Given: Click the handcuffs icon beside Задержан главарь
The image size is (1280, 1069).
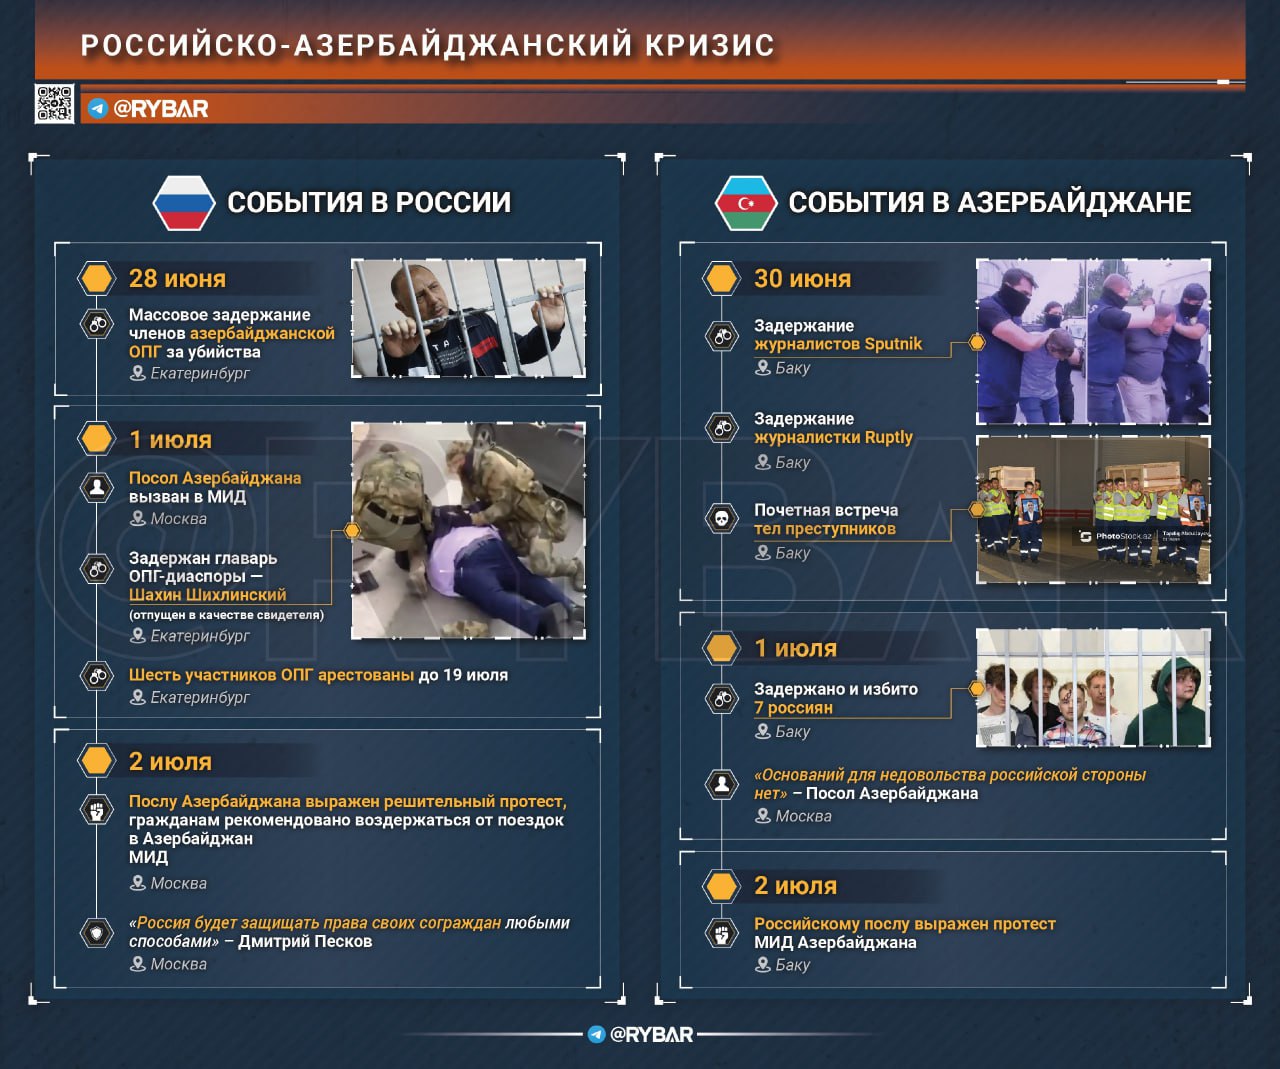Looking at the screenshot, I should pyautogui.click(x=97, y=568).
